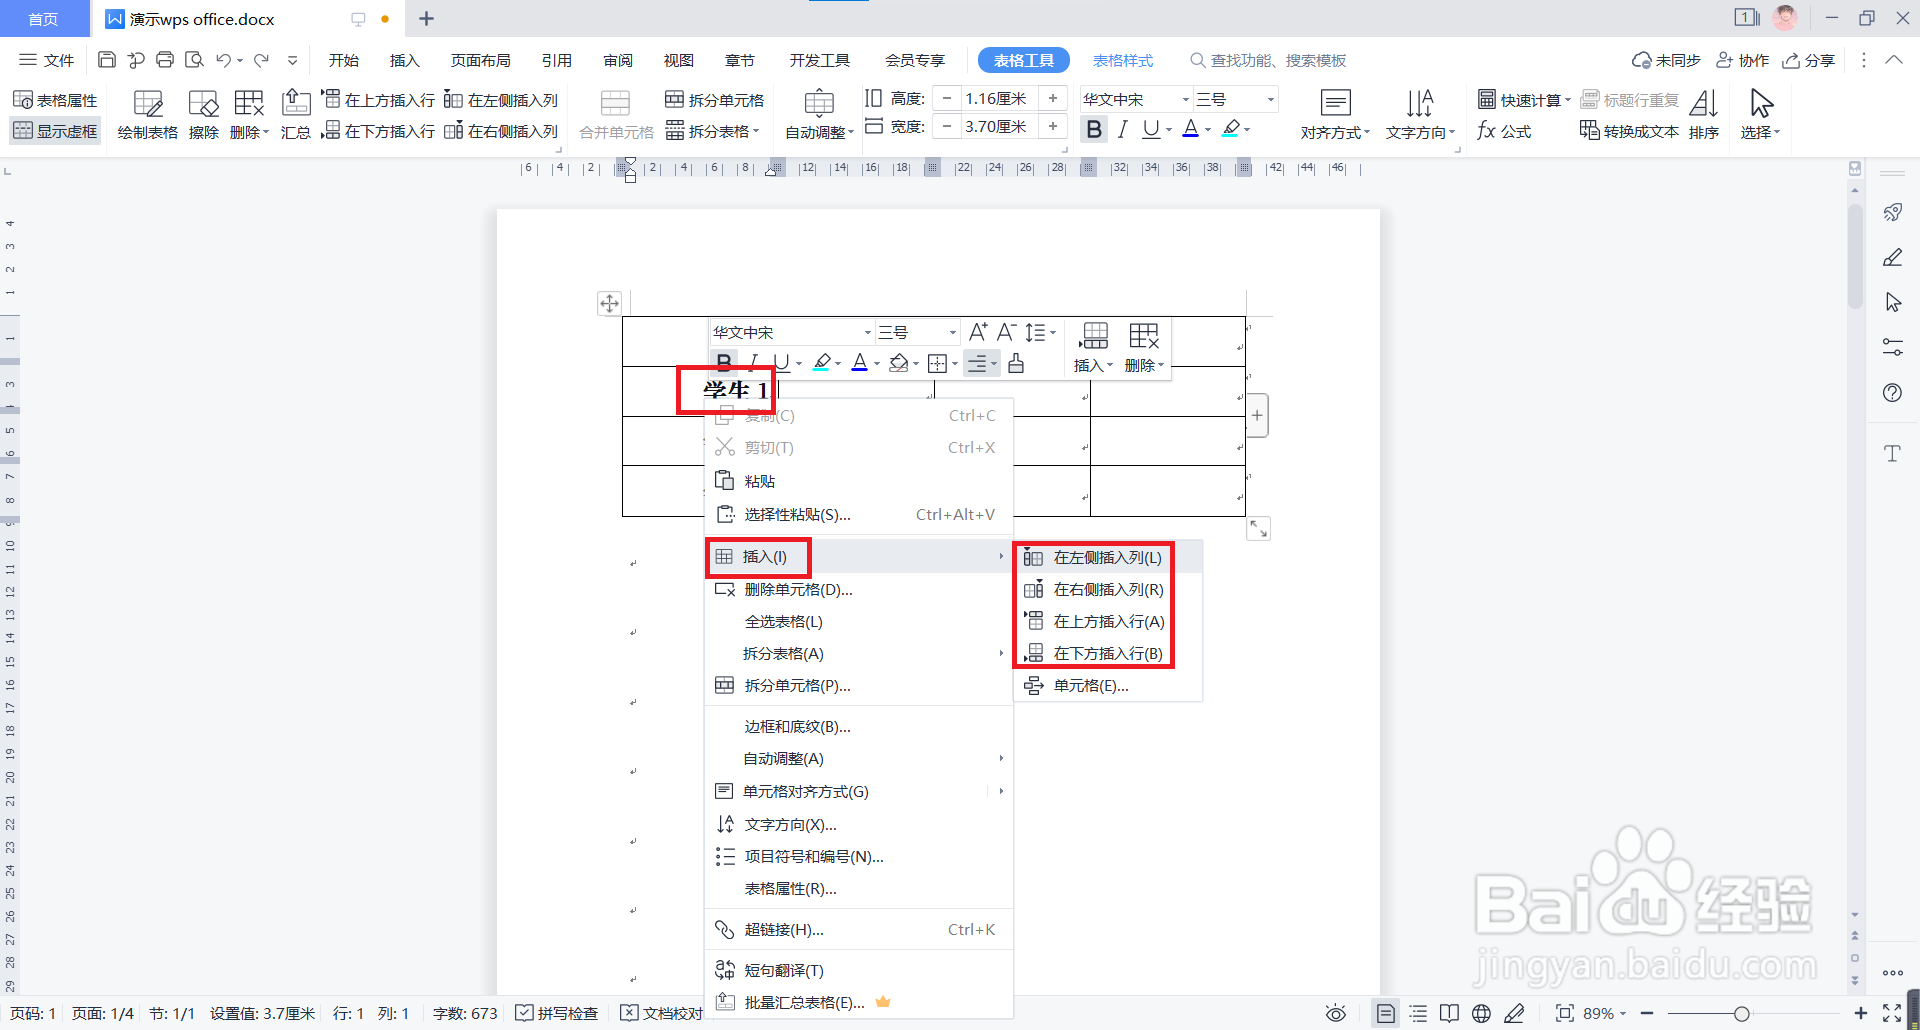Click the 分享 share button
The height and width of the screenshot is (1030, 1920).
coord(1808,60)
